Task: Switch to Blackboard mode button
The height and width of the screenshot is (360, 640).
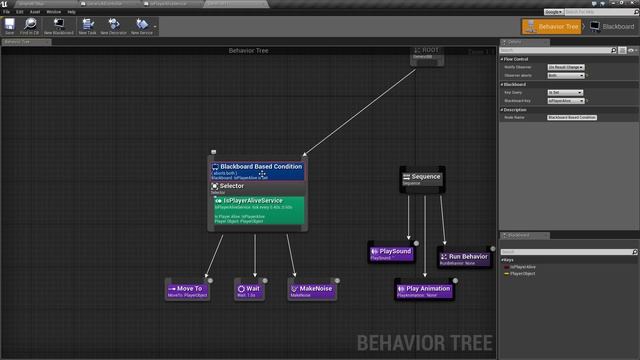Action: pos(612,27)
